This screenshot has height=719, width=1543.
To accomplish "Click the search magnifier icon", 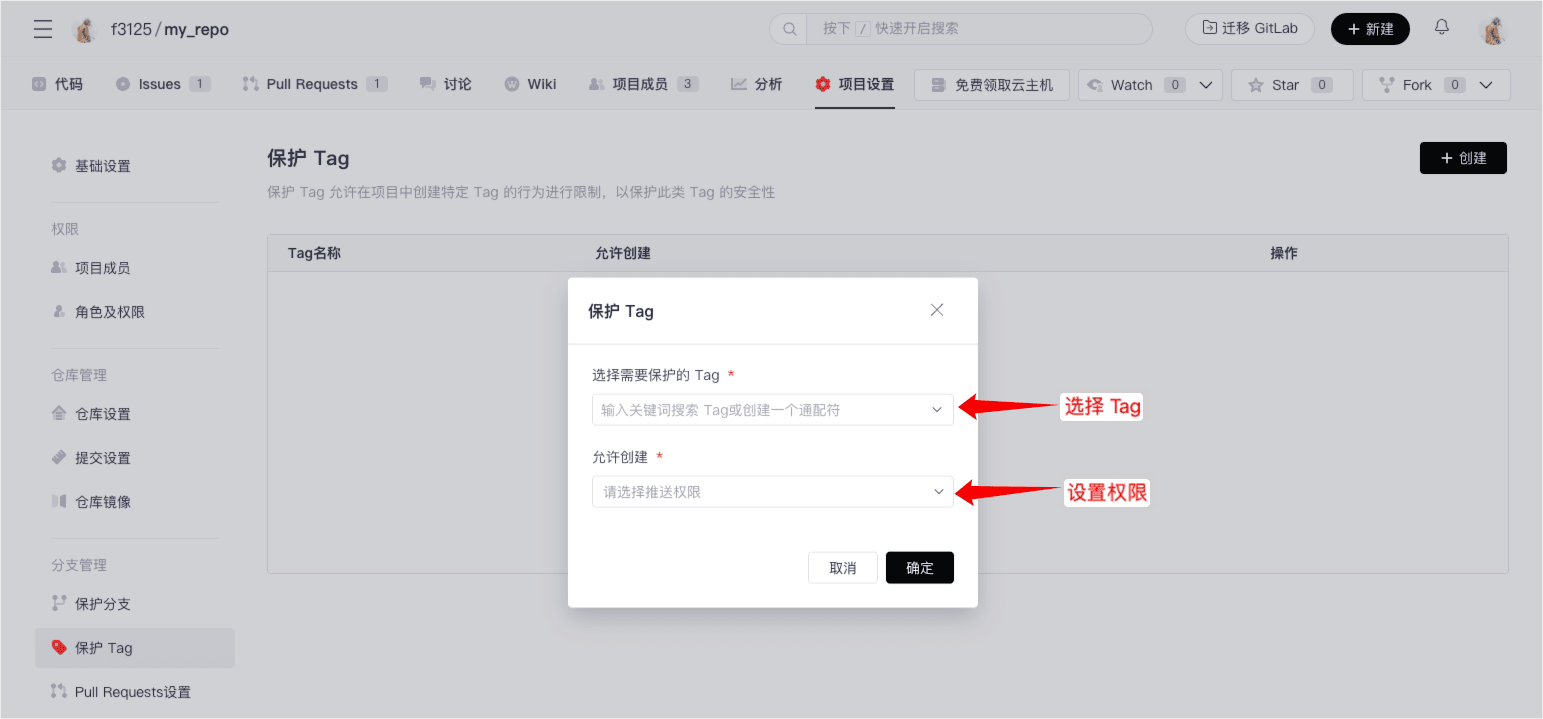I will 788,29.
